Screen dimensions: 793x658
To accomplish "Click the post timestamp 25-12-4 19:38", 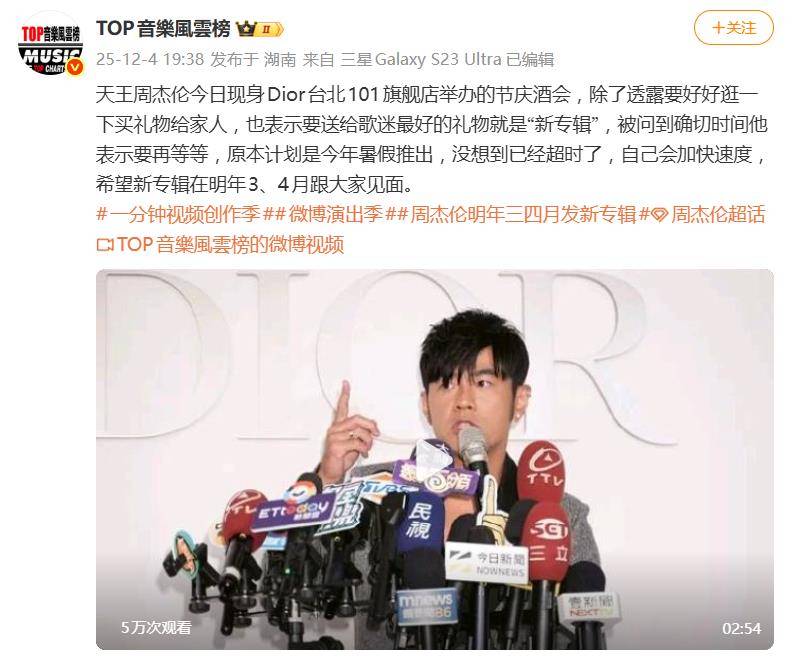I will point(150,60).
